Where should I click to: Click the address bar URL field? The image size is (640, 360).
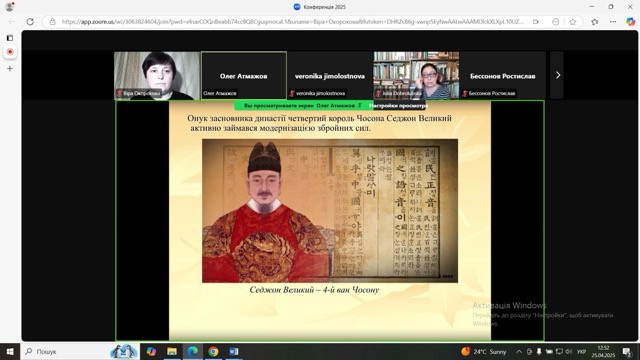point(292,22)
